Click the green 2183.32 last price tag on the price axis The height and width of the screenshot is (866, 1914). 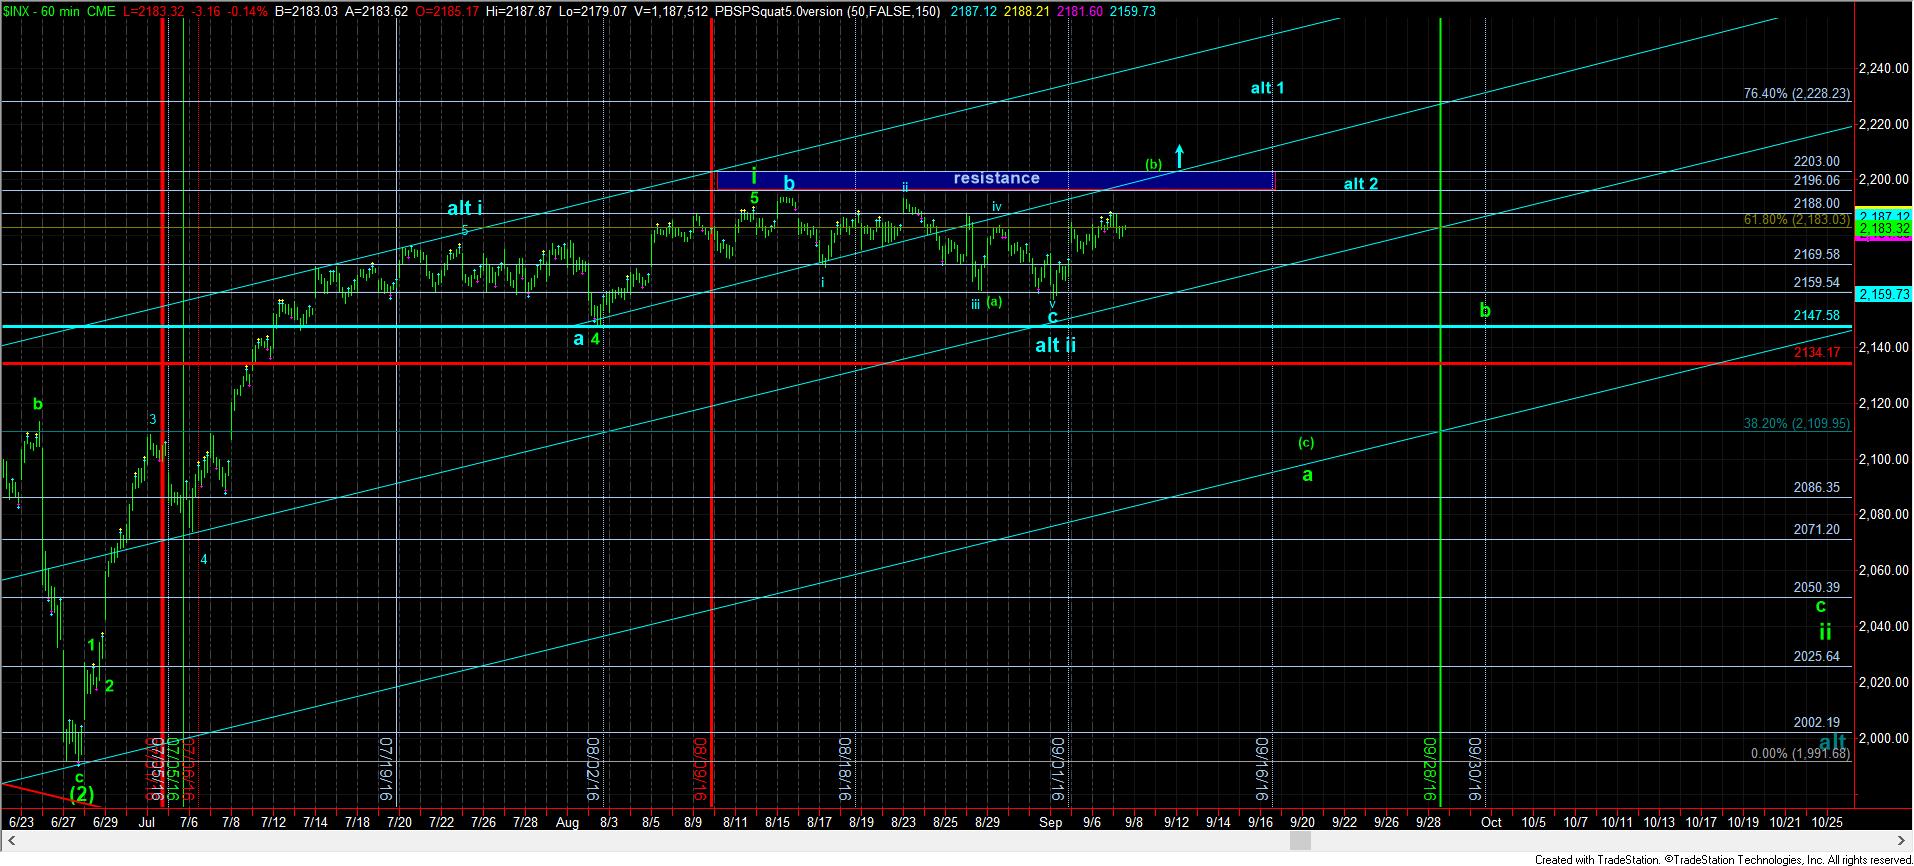(1883, 230)
